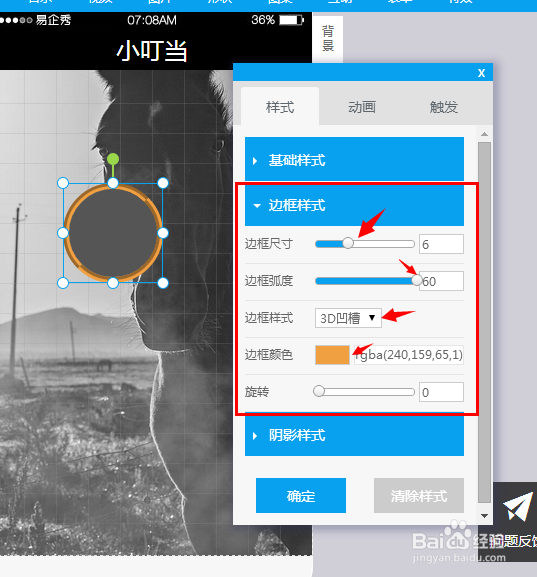Click the bottom-left resize handle of the circle
537x577 pixels.
pos(63,283)
